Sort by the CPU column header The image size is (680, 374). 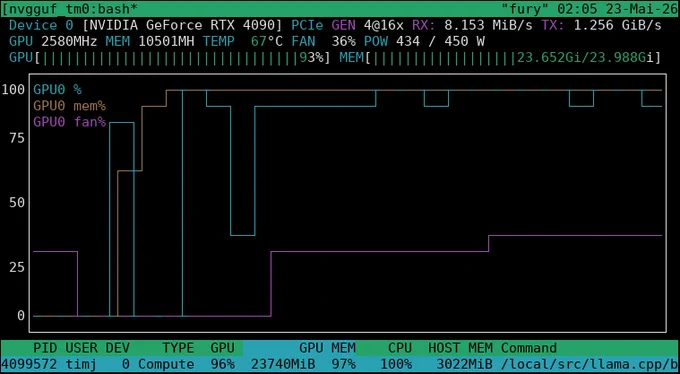[x=400, y=348]
